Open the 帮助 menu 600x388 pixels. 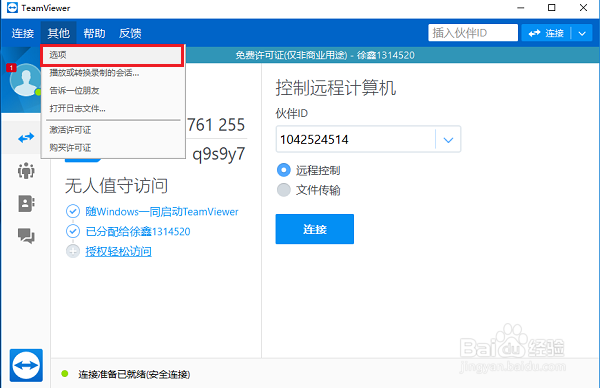(94, 33)
